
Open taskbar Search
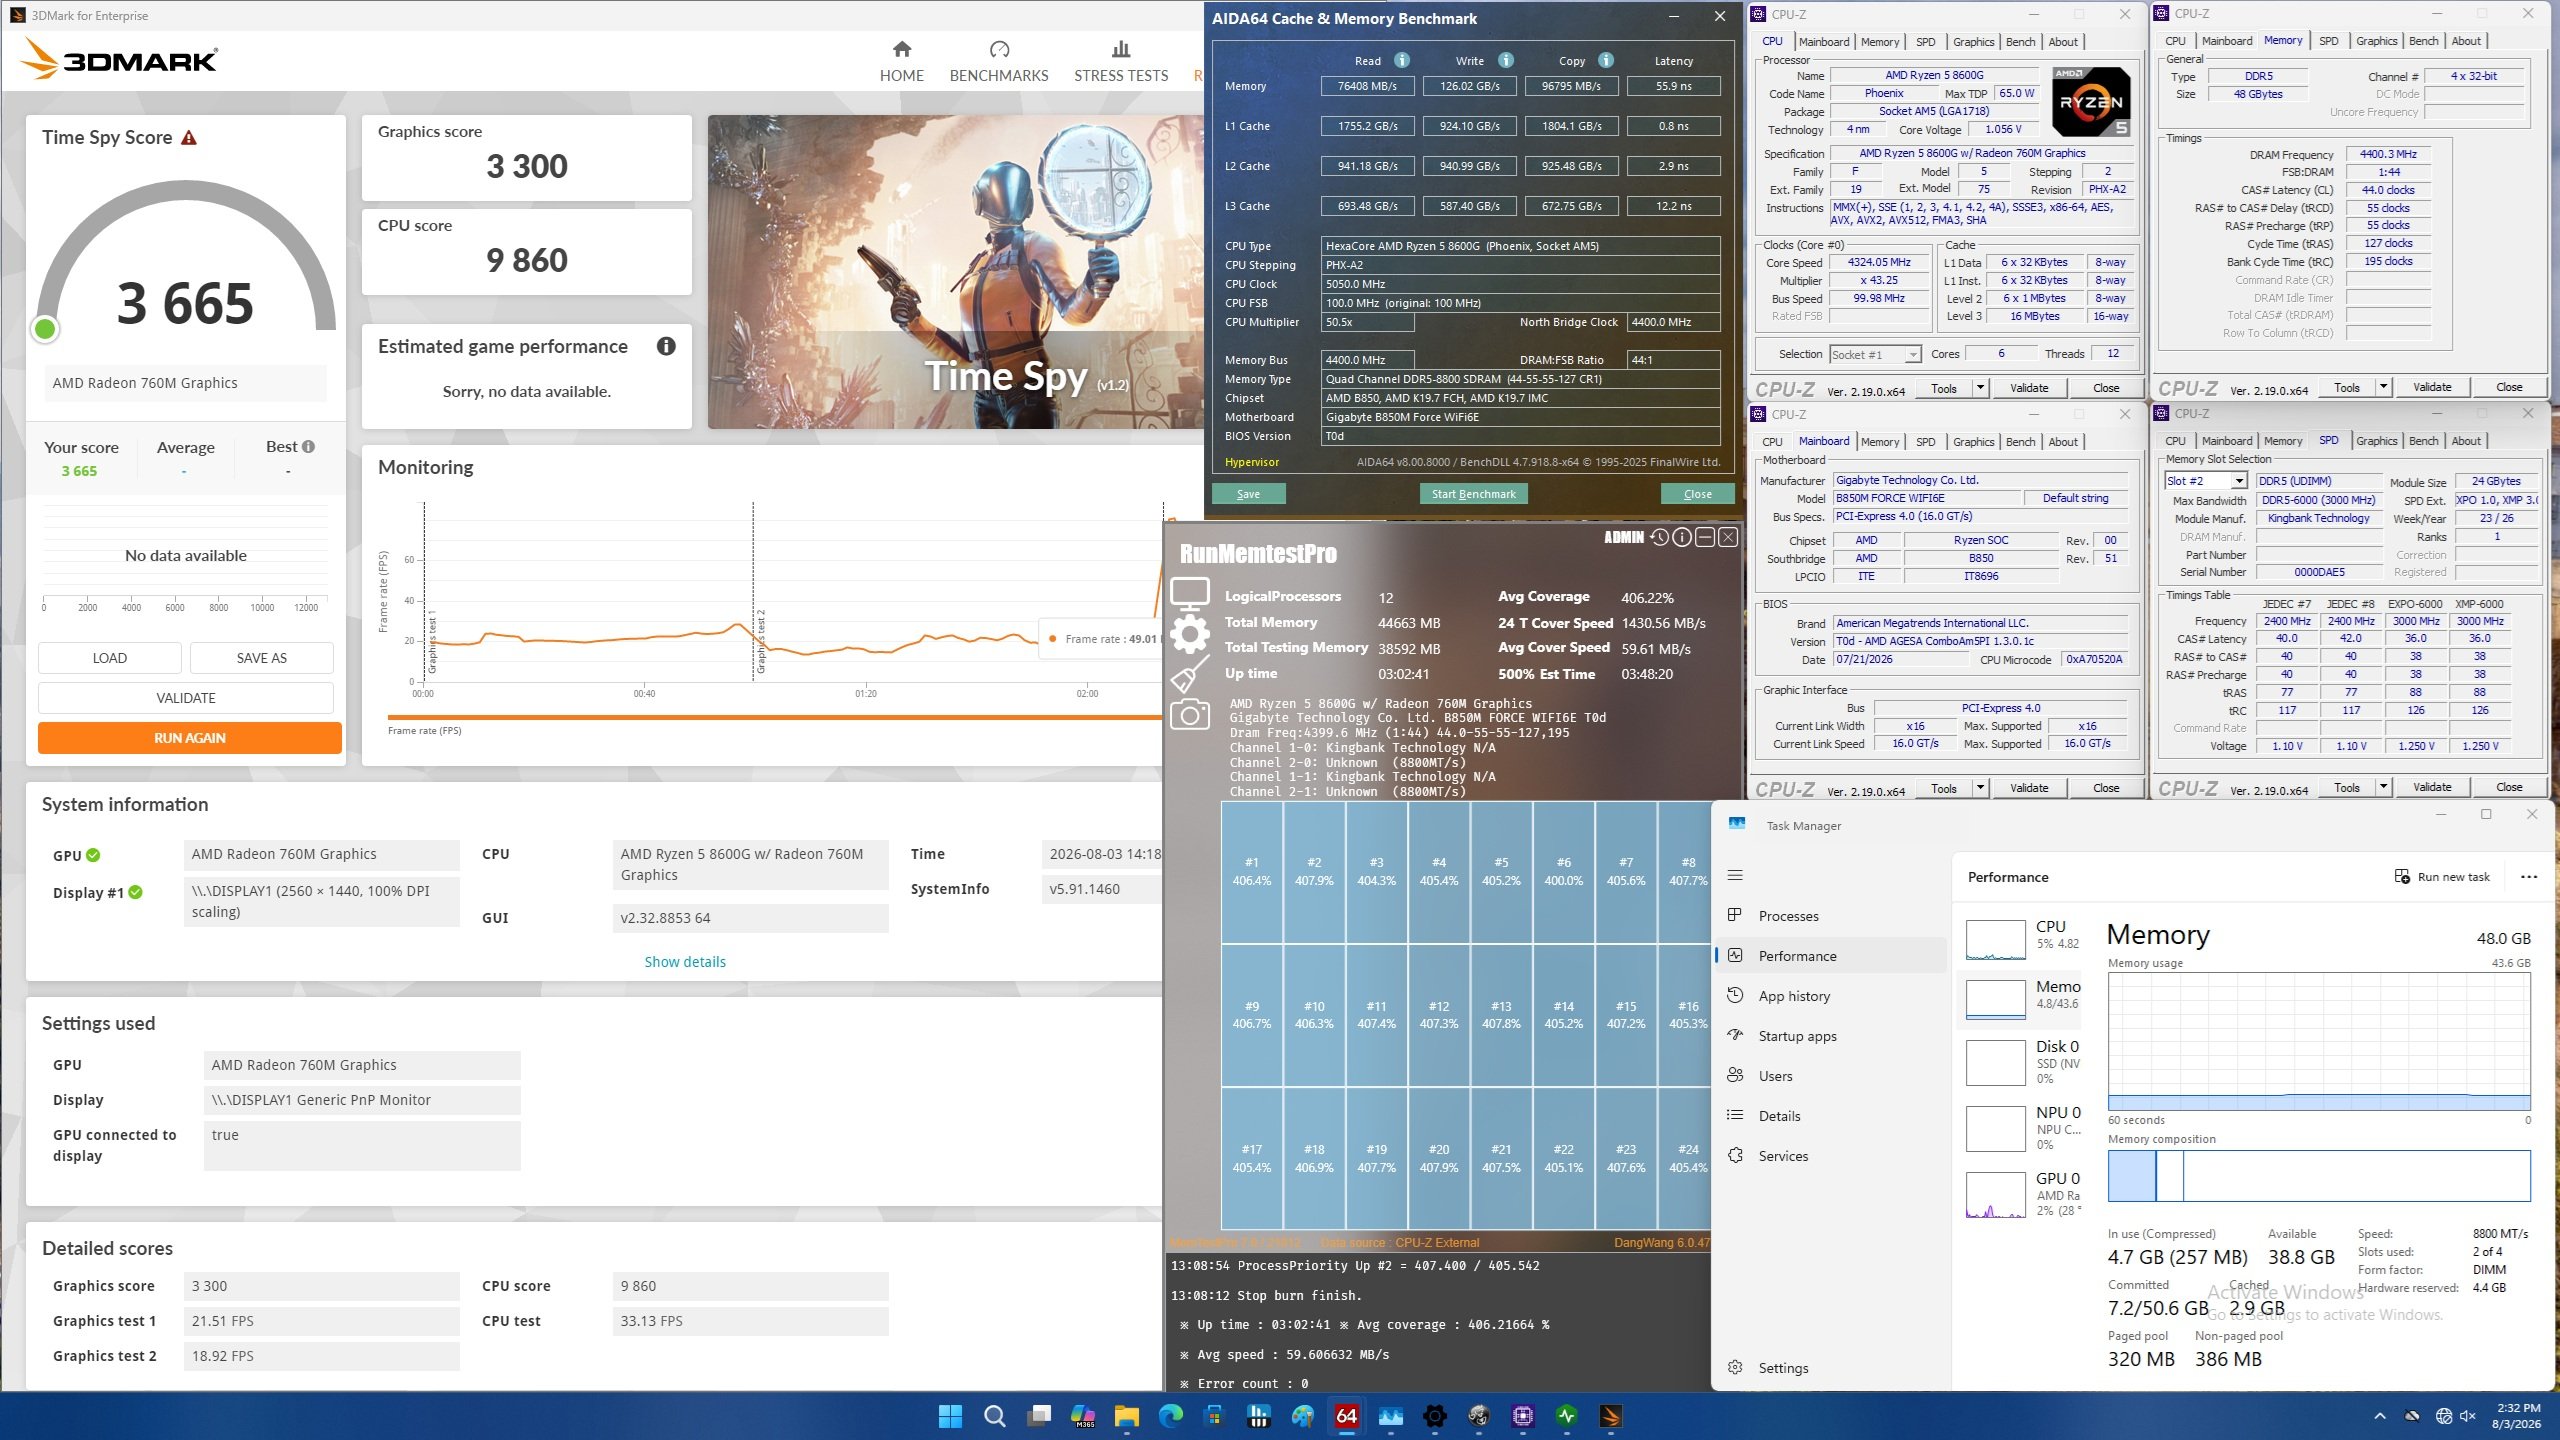pyautogui.click(x=994, y=1416)
